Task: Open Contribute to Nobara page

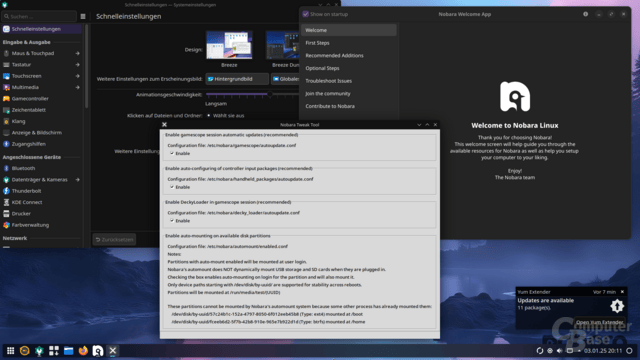Action: (349, 106)
